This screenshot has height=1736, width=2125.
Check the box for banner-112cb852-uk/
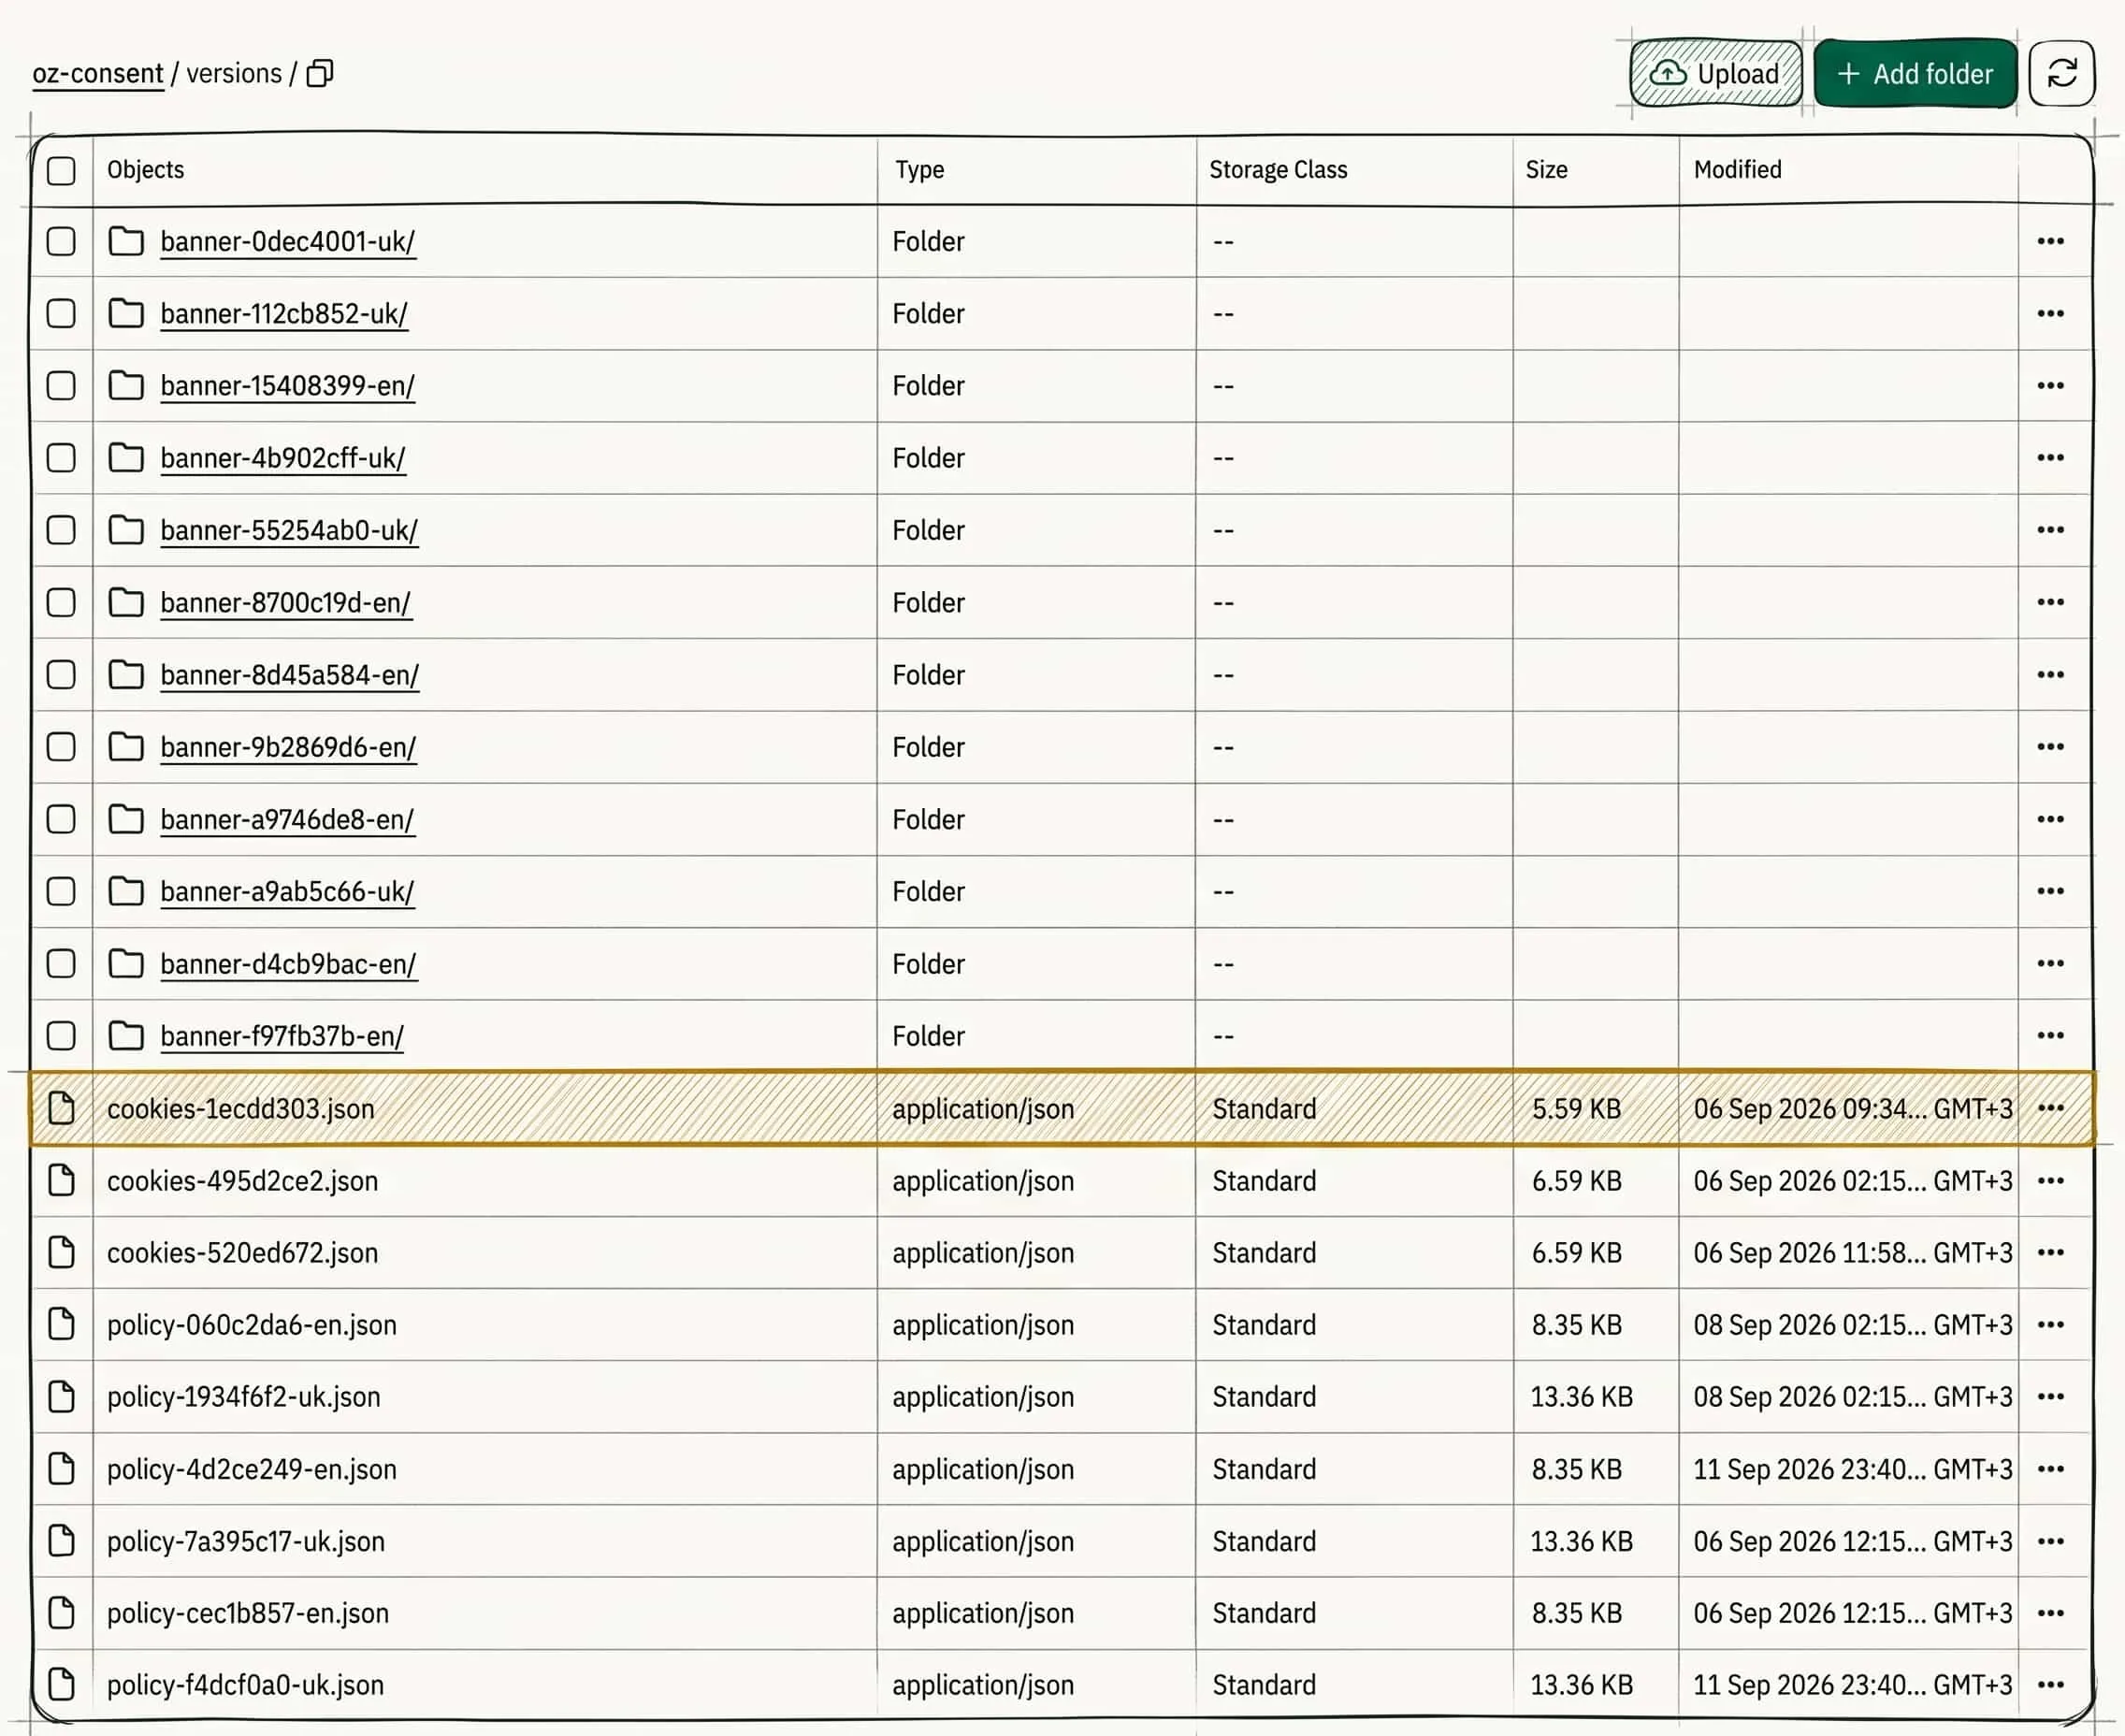(61, 313)
